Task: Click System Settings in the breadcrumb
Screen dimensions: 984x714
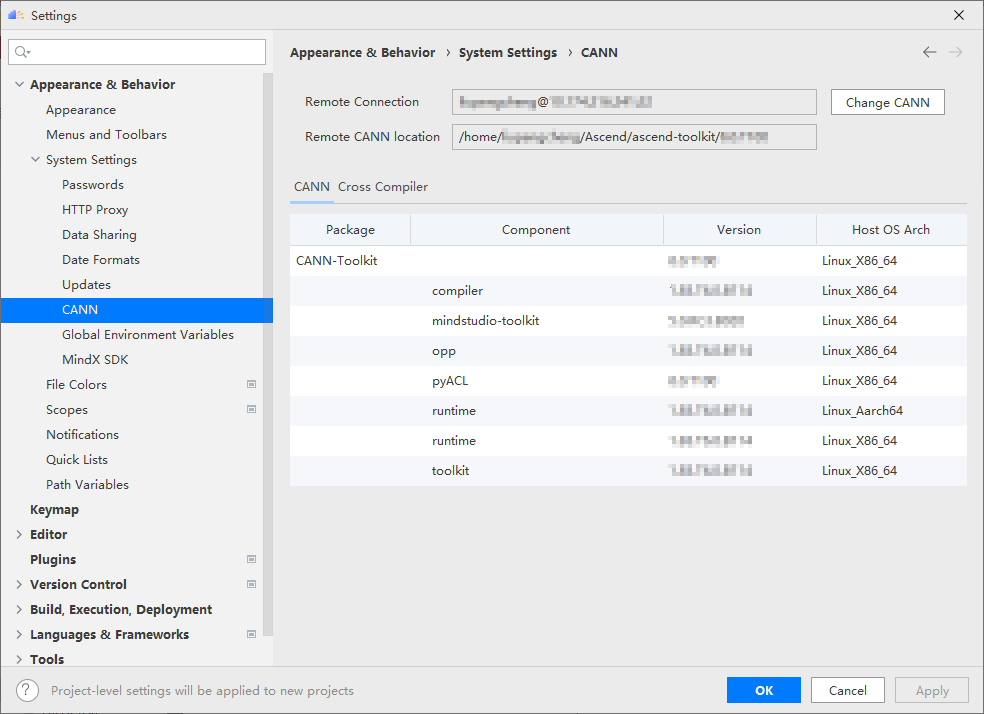Action: tap(508, 53)
